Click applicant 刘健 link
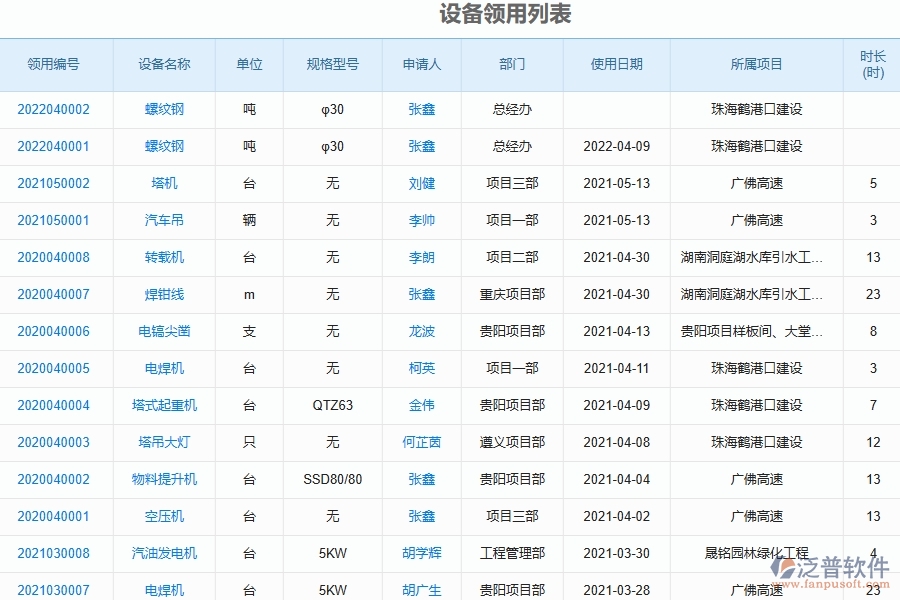The image size is (900, 600). pyautogui.click(x=420, y=183)
